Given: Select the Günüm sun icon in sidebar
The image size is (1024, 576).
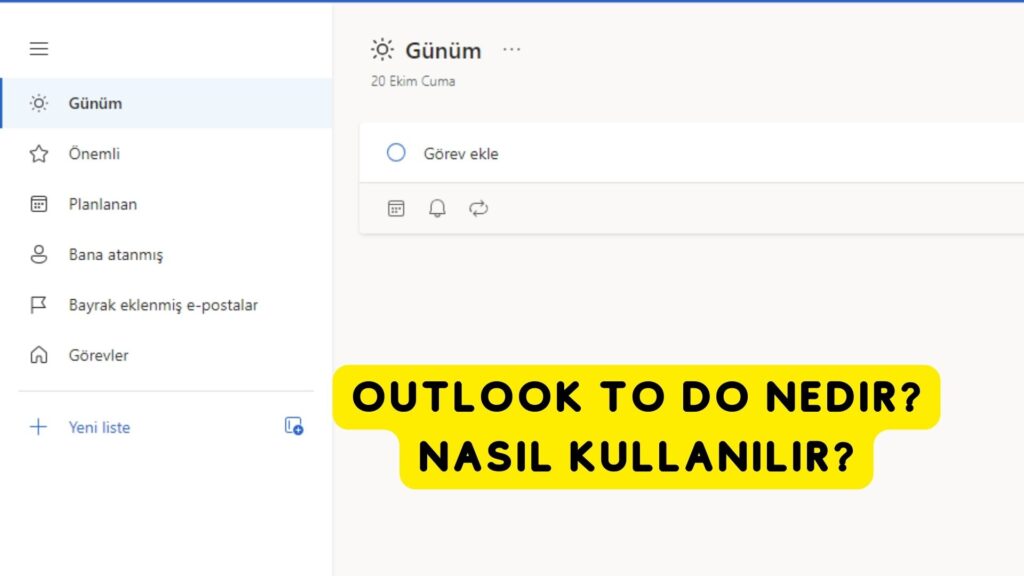Looking at the screenshot, I should pyautogui.click(x=38, y=103).
